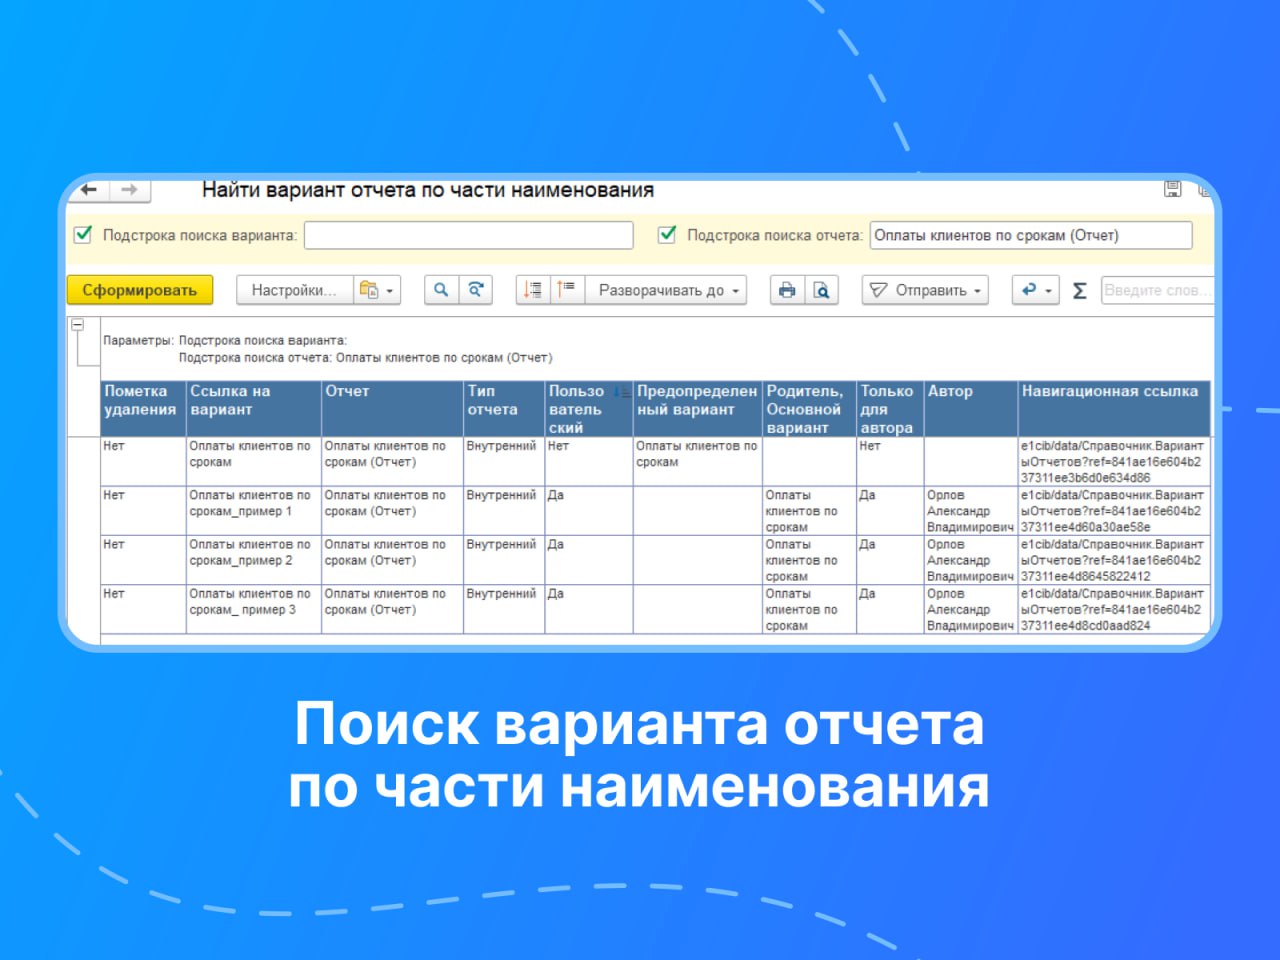Click the variant search substring input field

468,235
